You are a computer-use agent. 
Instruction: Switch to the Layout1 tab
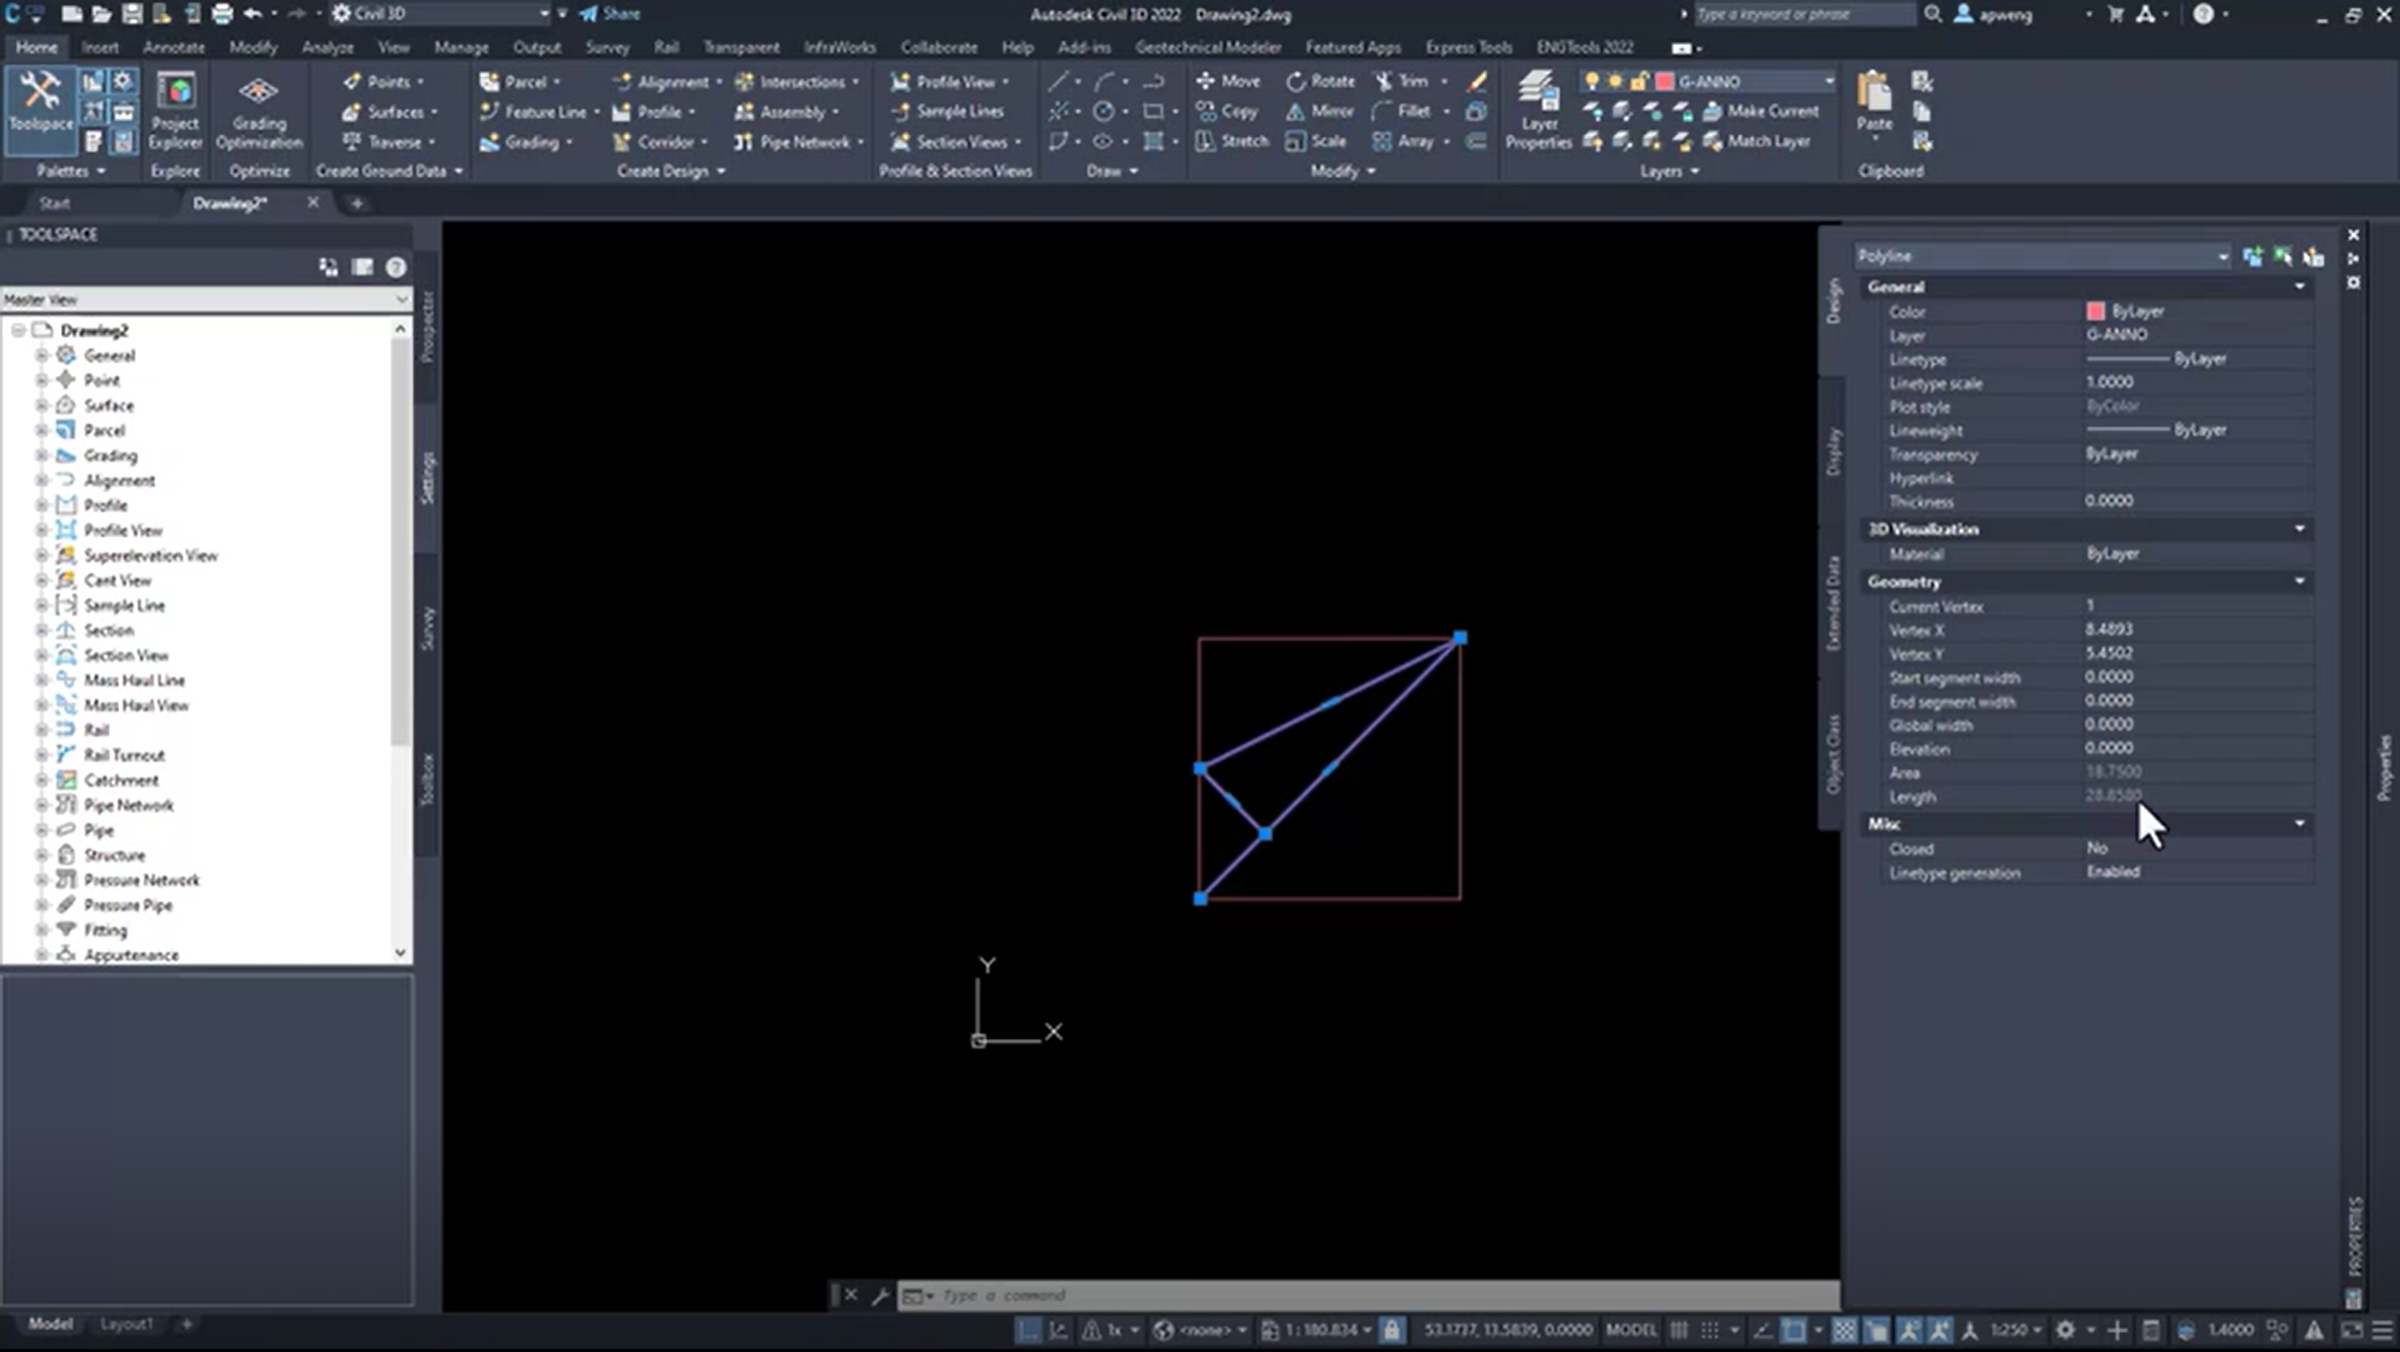[x=126, y=1324]
